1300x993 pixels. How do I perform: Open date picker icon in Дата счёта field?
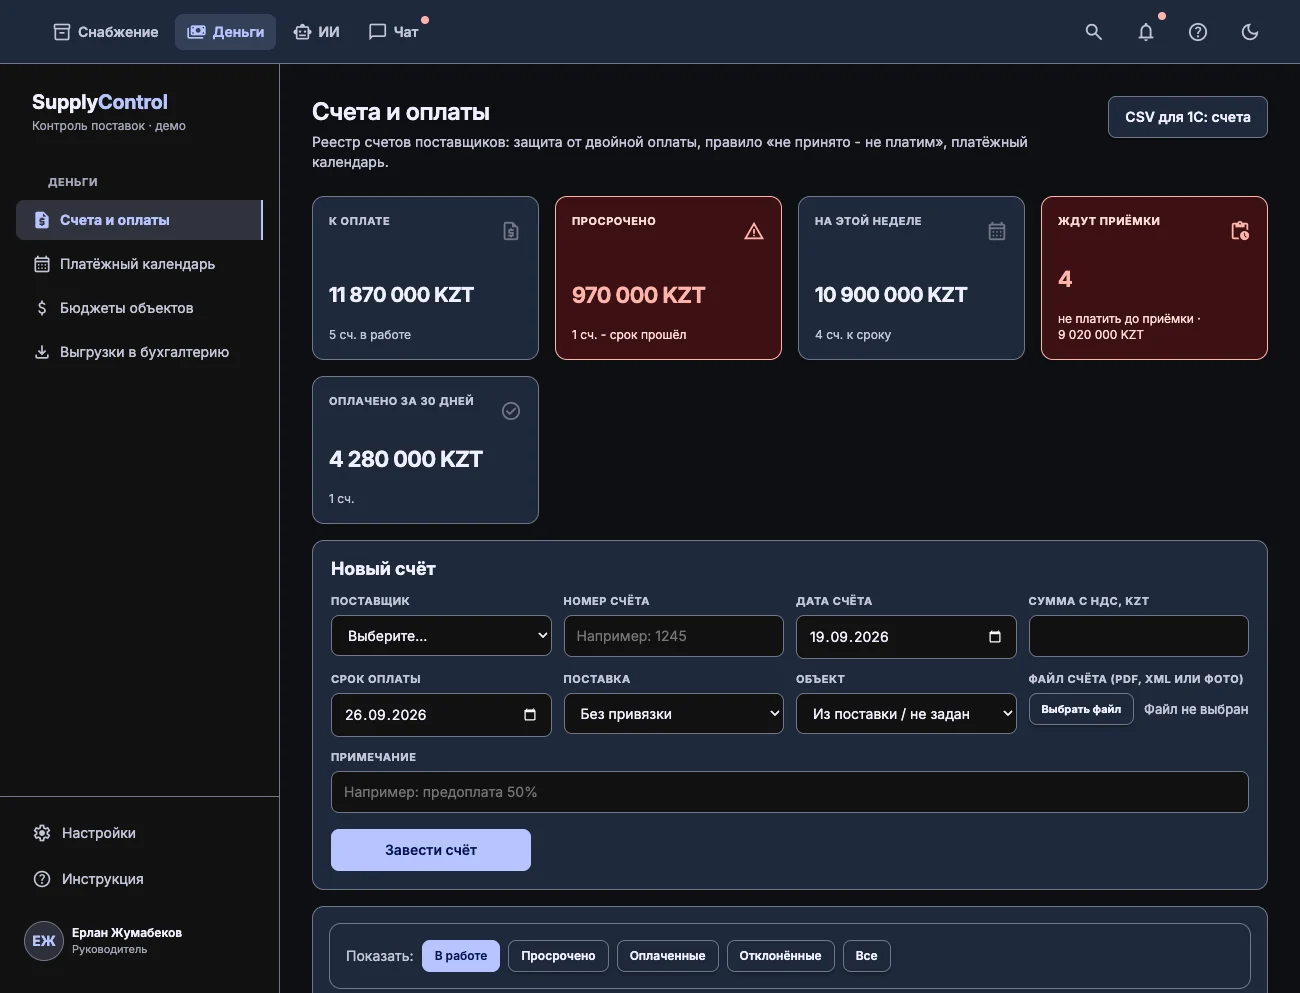(x=995, y=637)
